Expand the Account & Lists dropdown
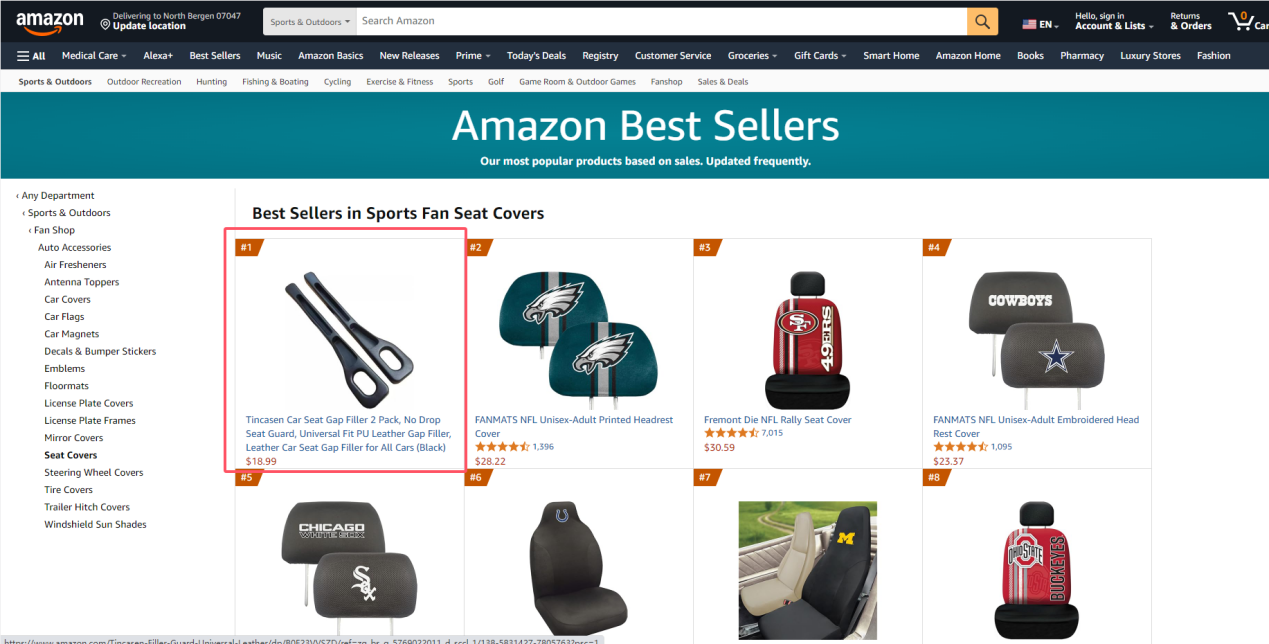 (1114, 21)
